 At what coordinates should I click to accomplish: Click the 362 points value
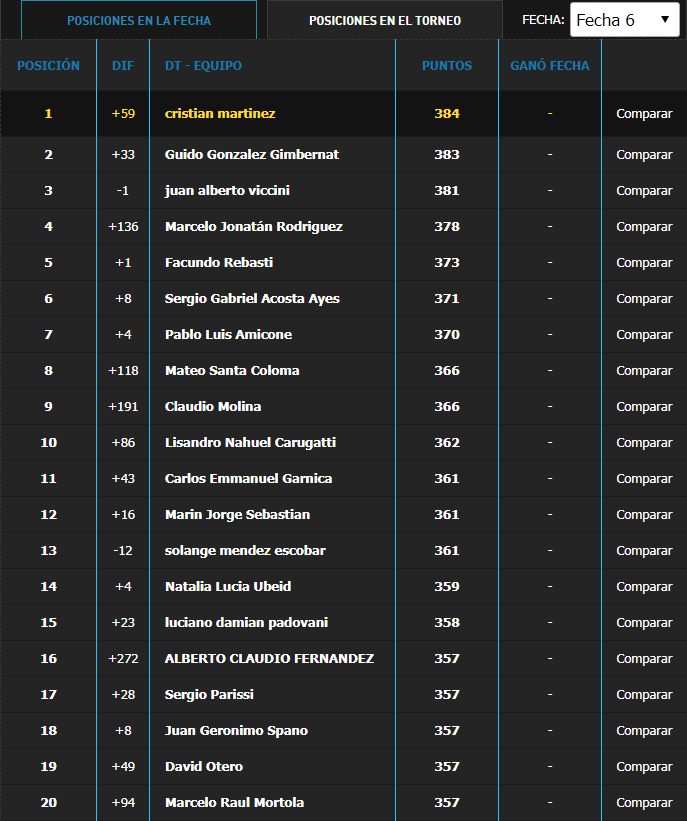[447, 442]
